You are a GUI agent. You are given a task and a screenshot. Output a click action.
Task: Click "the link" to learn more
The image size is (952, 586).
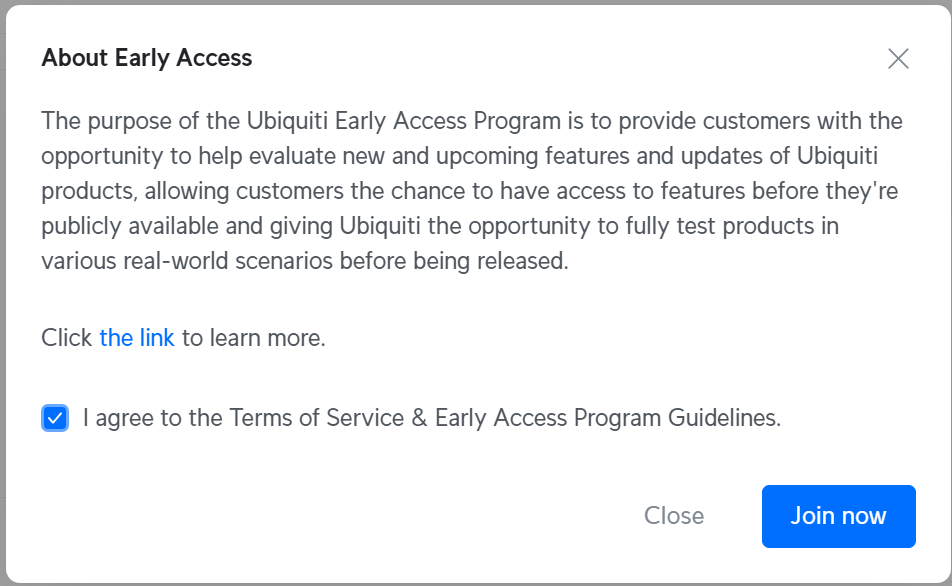(137, 338)
